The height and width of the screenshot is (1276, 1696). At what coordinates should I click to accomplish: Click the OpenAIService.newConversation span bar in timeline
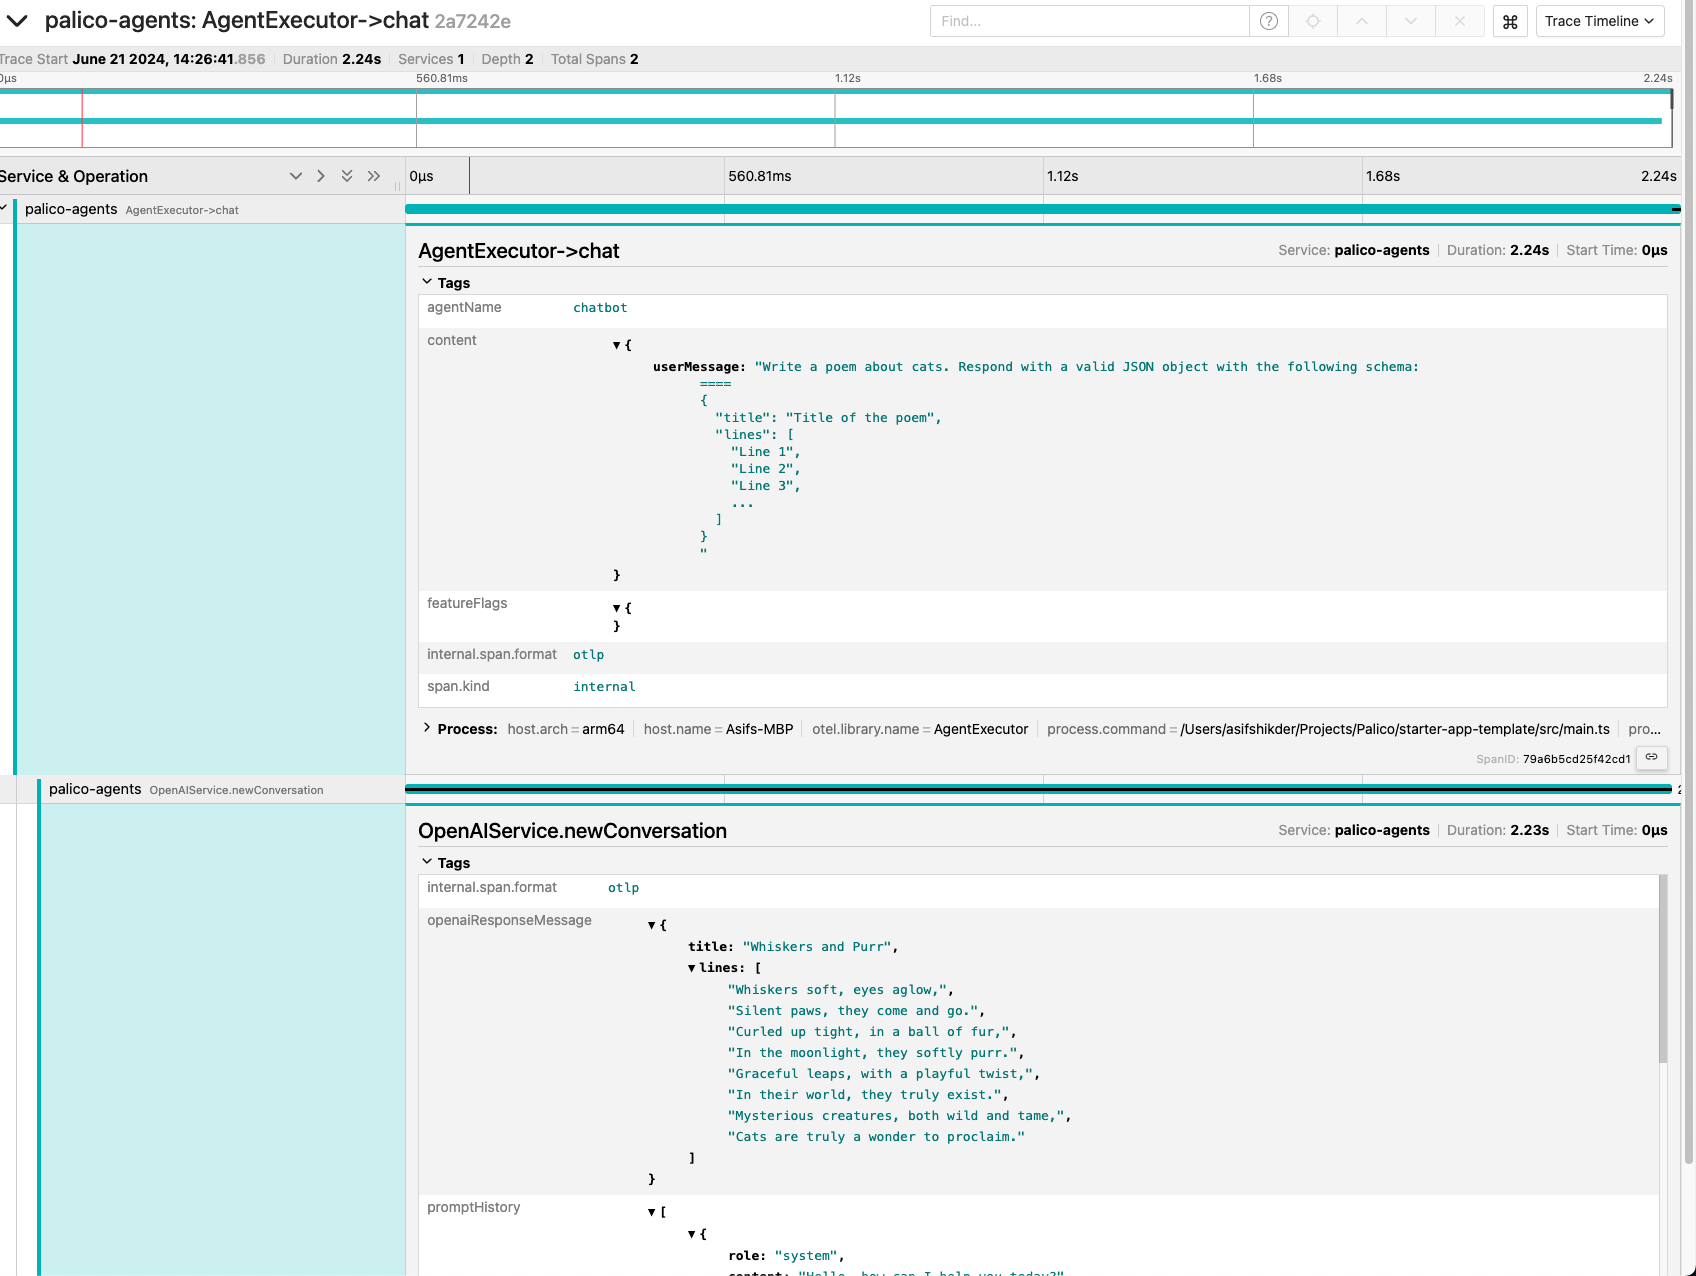pos(1038,789)
